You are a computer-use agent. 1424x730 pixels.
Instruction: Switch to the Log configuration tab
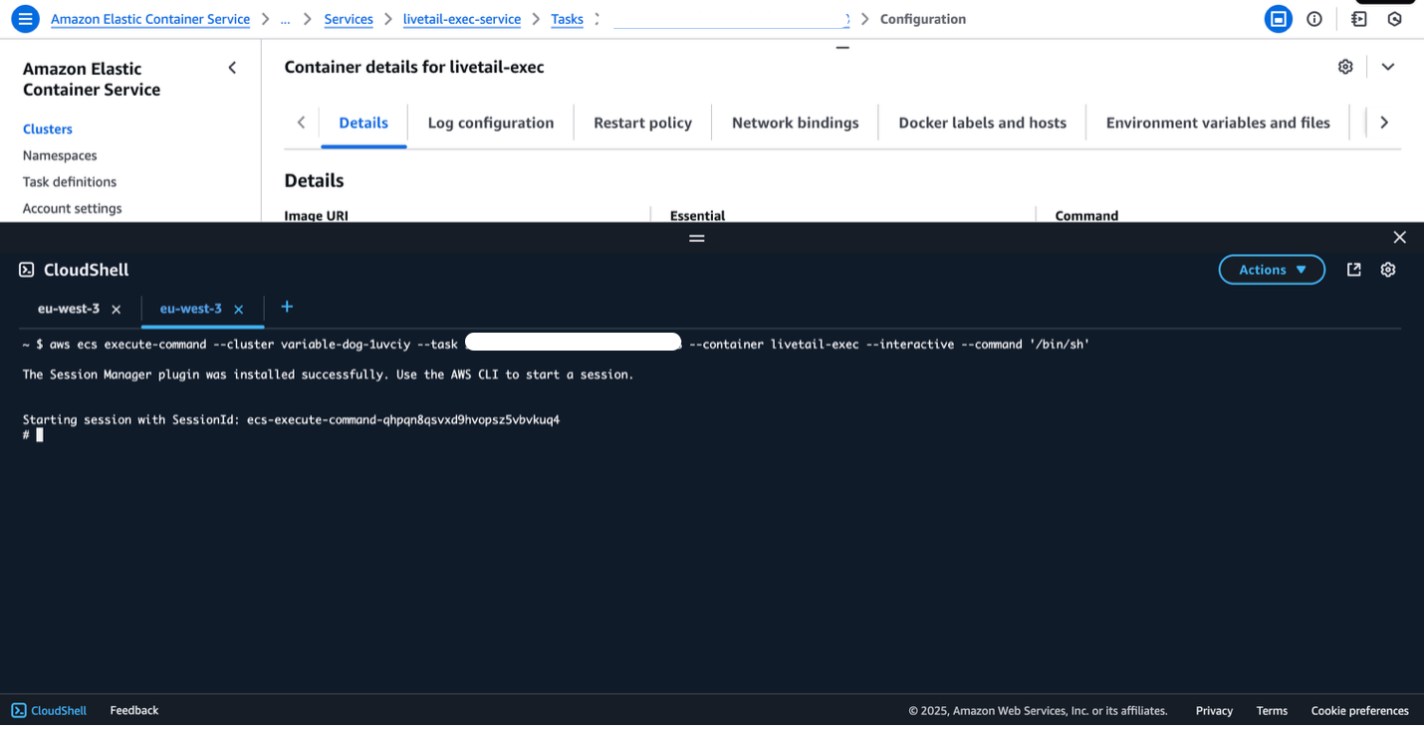[x=490, y=122]
